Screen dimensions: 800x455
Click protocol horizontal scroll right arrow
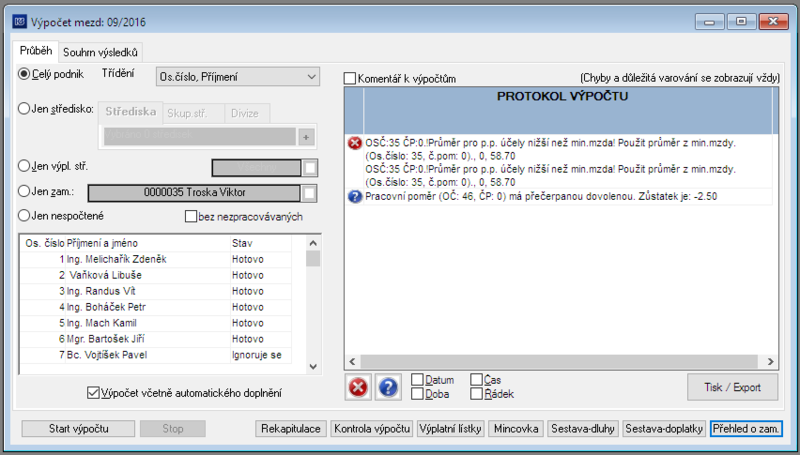coord(770,361)
